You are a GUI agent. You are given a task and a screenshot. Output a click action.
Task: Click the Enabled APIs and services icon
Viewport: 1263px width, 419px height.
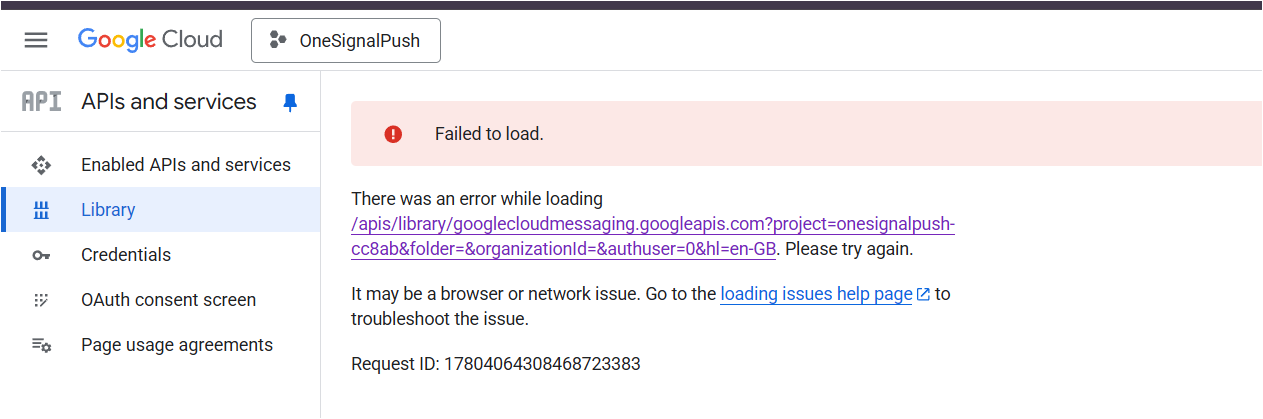(x=41, y=165)
